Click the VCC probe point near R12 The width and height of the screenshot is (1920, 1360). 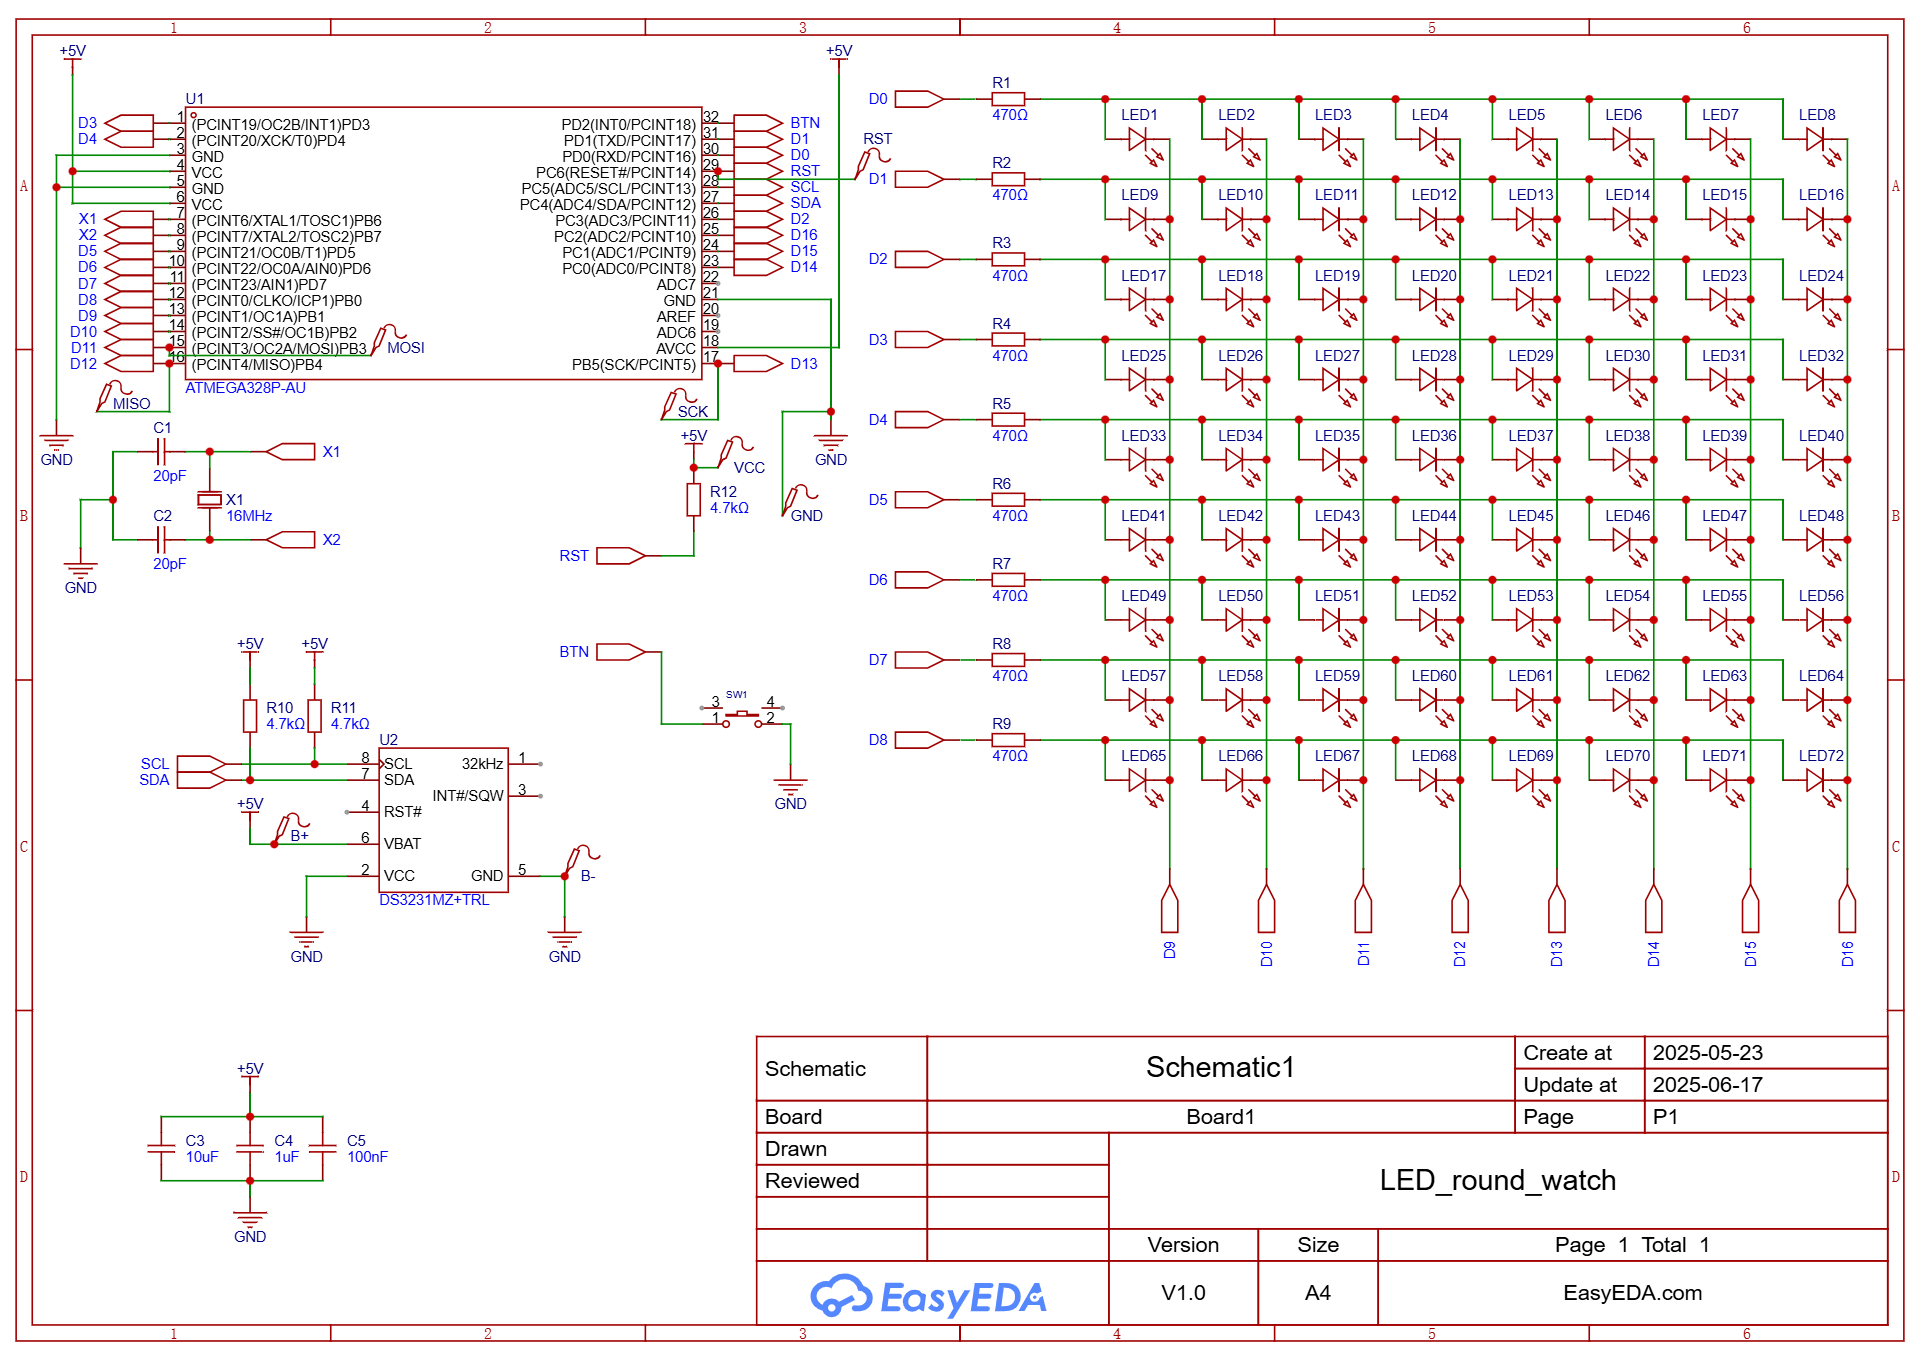point(735,452)
